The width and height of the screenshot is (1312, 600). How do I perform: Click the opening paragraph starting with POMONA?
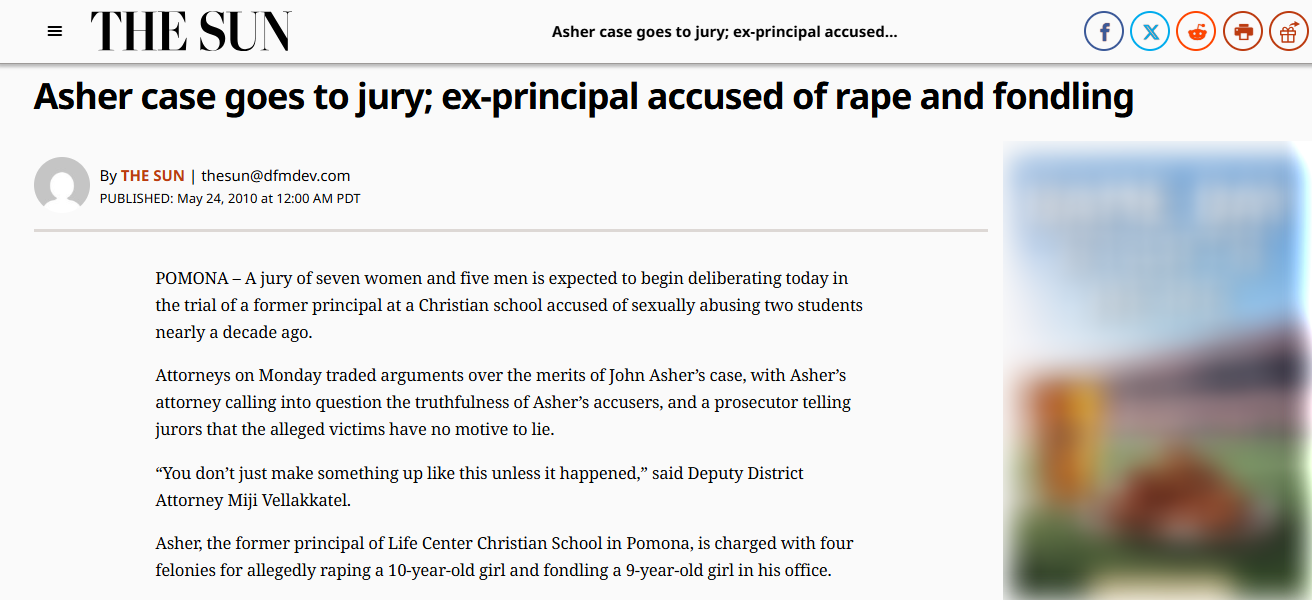pos(508,305)
